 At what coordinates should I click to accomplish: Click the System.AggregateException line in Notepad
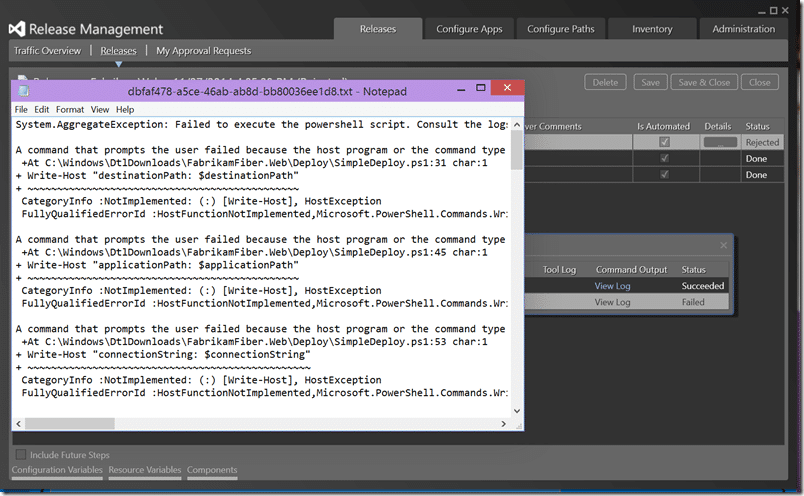coord(262,125)
